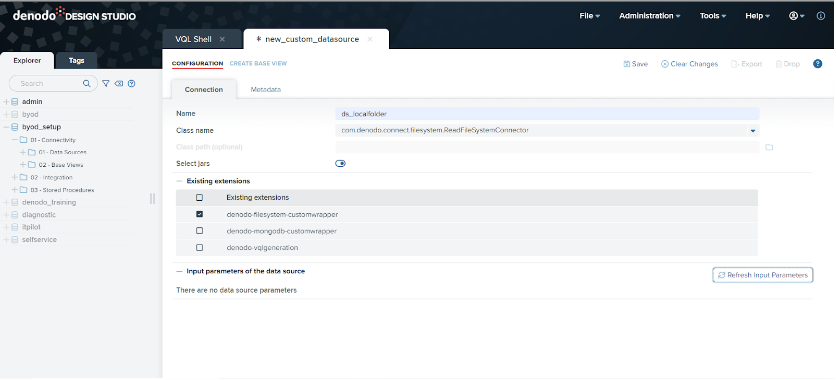
Task: Click the selfservice database icon
Action: (15, 240)
